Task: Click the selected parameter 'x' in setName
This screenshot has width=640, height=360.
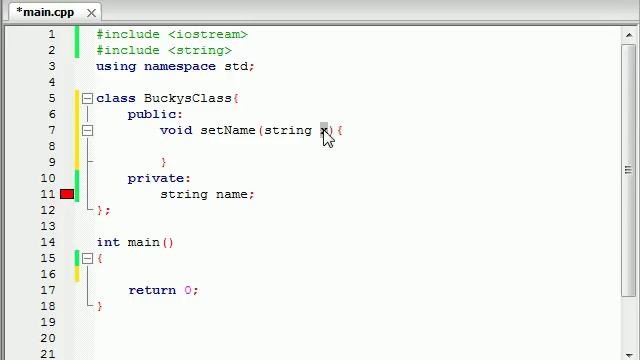Action: tap(324, 131)
